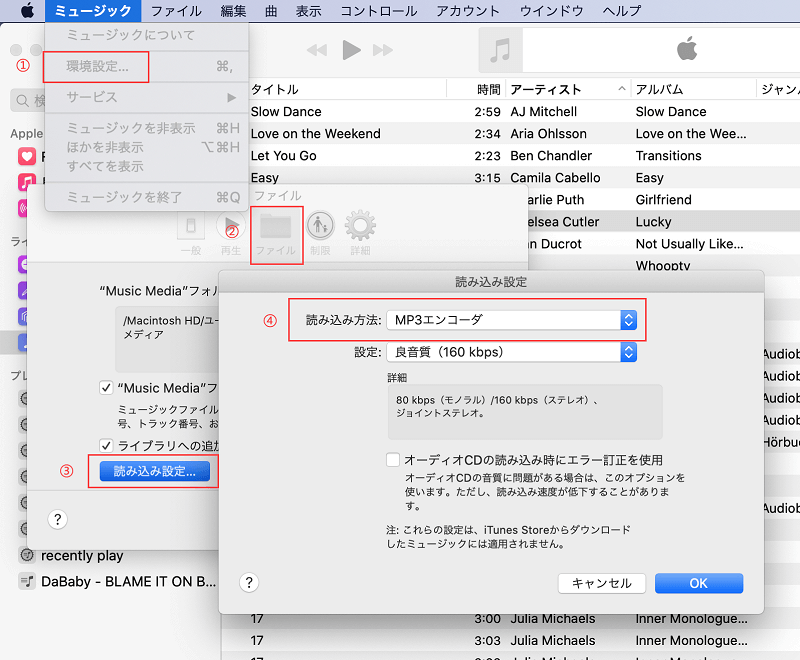Open the サービス submenu

click(x=147, y=97)
